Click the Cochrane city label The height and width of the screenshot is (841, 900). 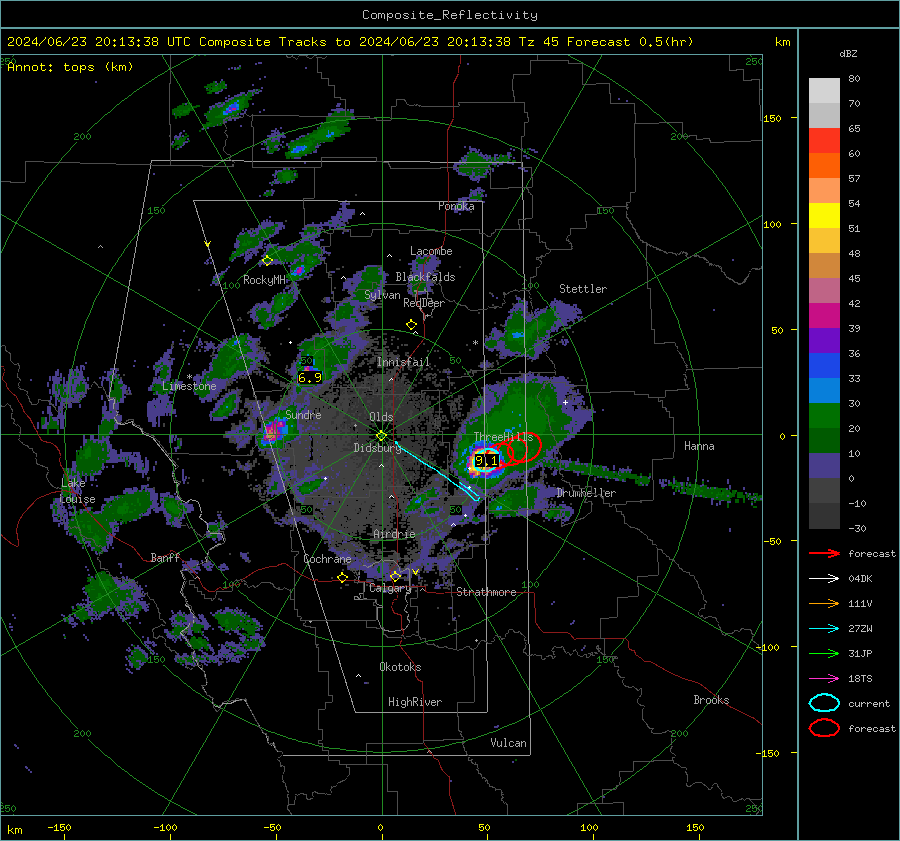point(327,559)
